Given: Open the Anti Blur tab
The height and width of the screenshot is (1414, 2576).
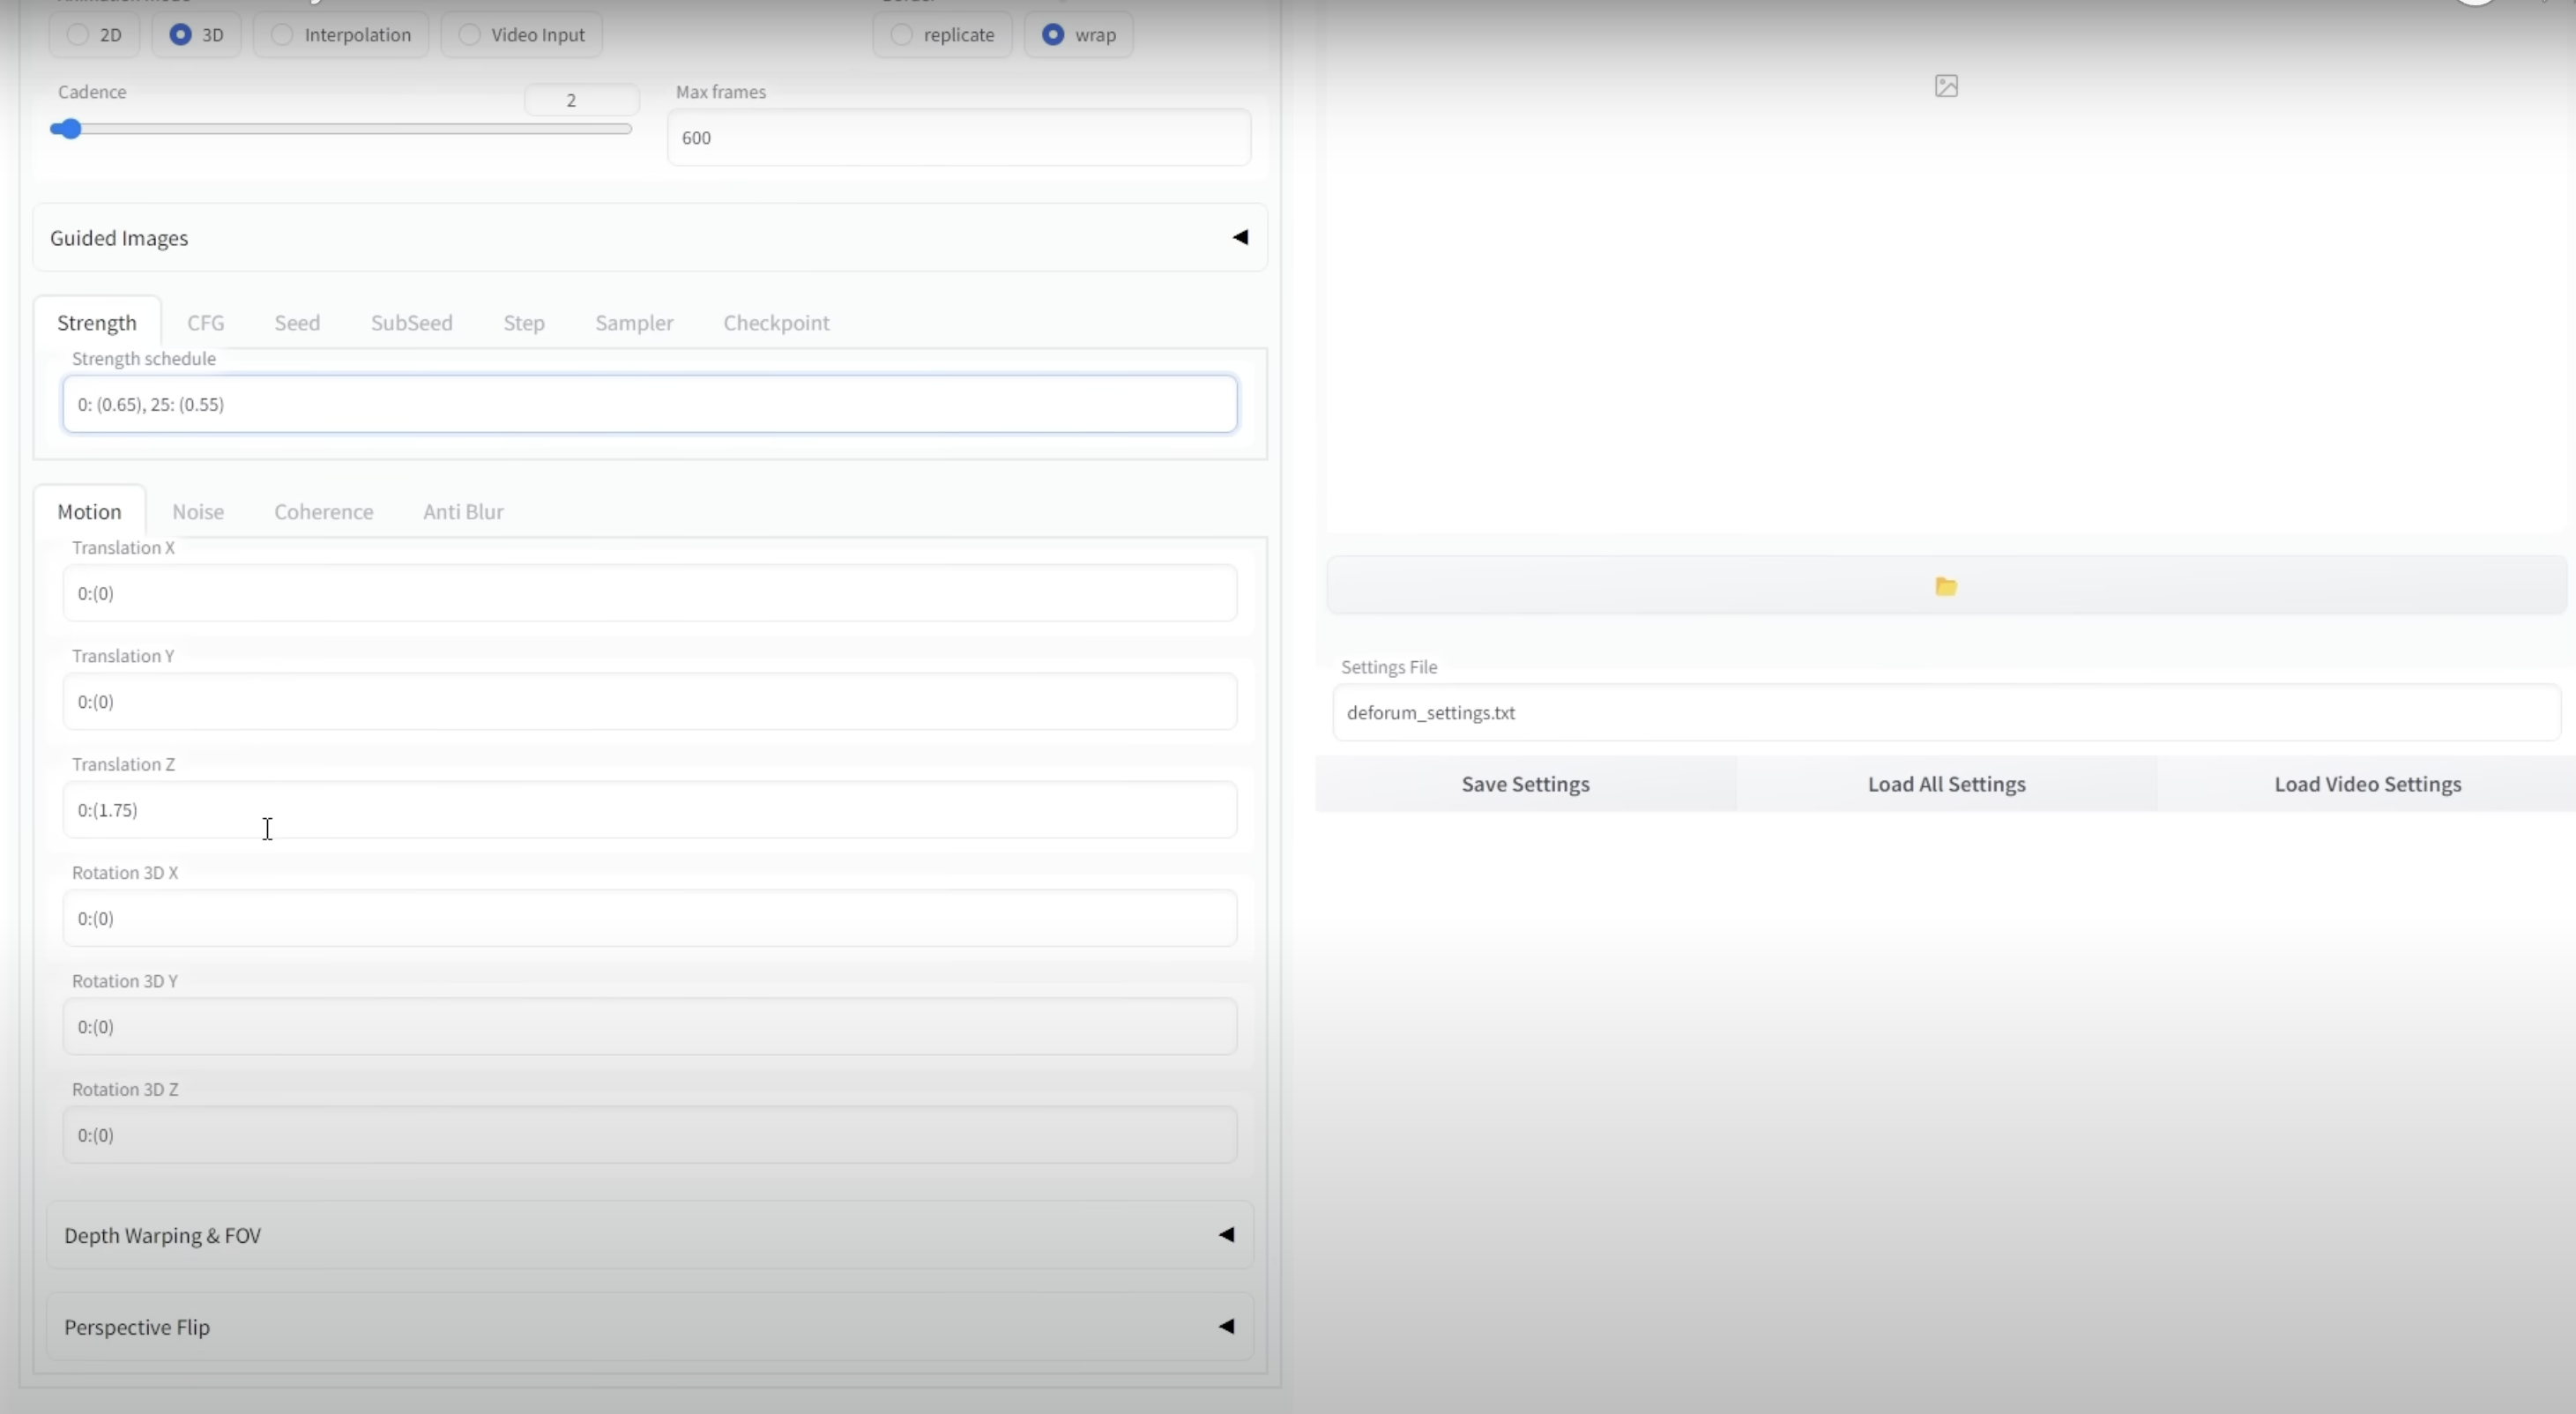Looking at the screenshot, I should click(463, 512).
